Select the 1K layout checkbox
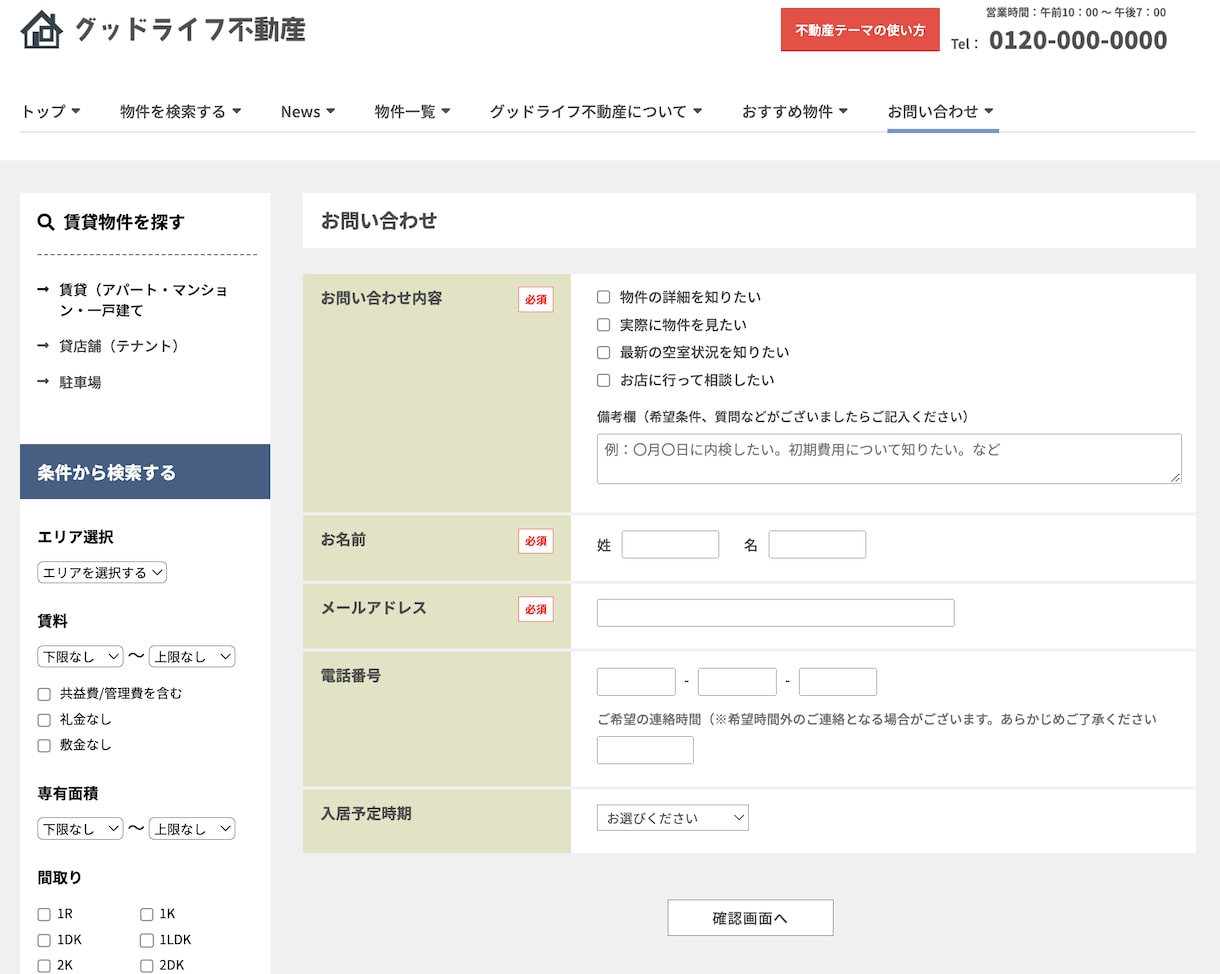The image size is (1220, 974). pos(147,914)
